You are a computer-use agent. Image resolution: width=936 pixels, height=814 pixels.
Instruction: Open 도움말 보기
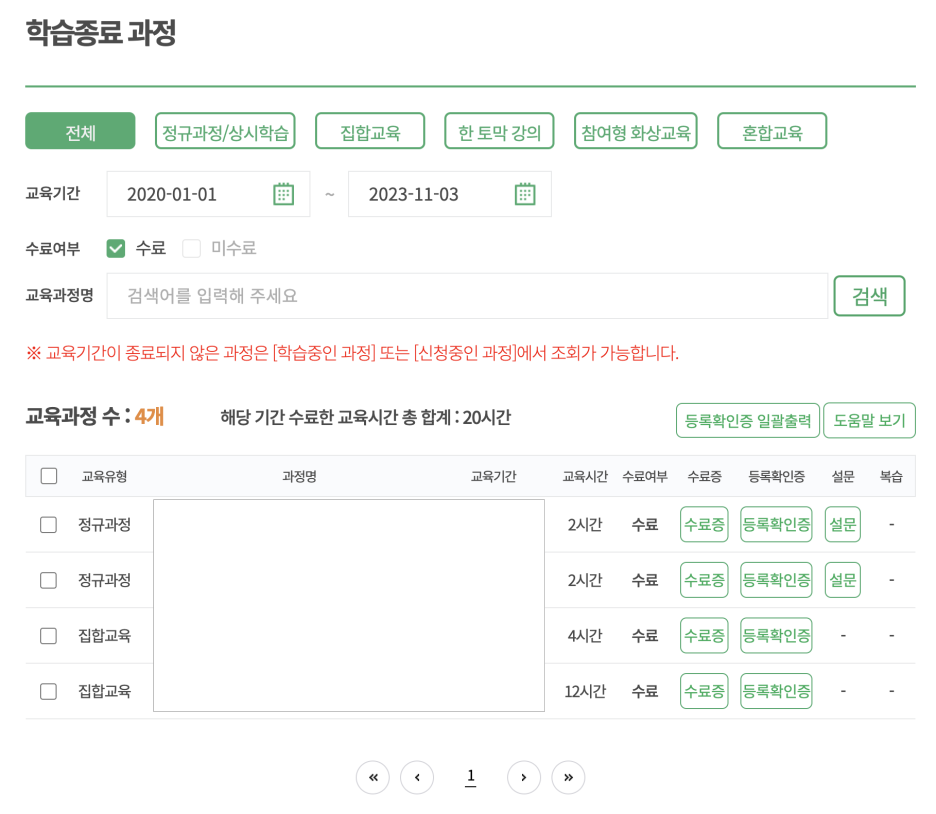(x=869, y=421)
